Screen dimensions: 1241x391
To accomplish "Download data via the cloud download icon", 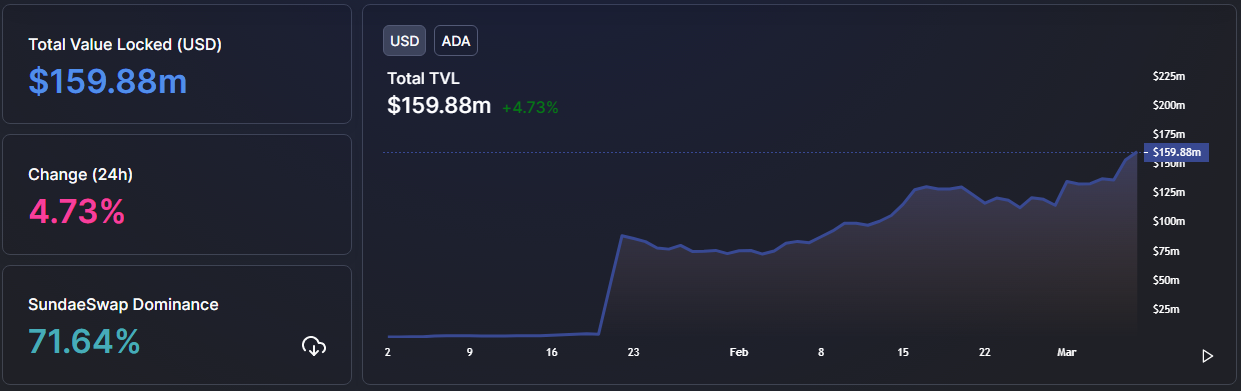I will pyautogui.click(x=314, y=346).
